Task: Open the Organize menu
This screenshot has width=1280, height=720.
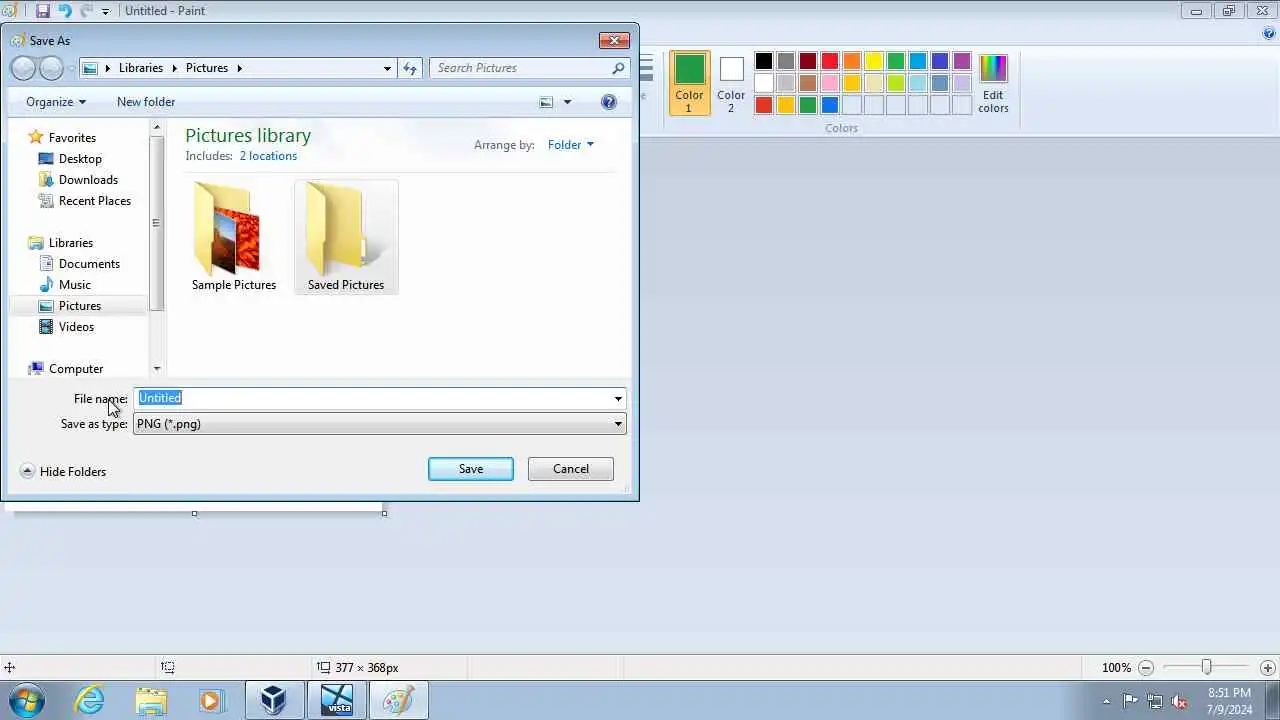Action: [x=56, y=102]
